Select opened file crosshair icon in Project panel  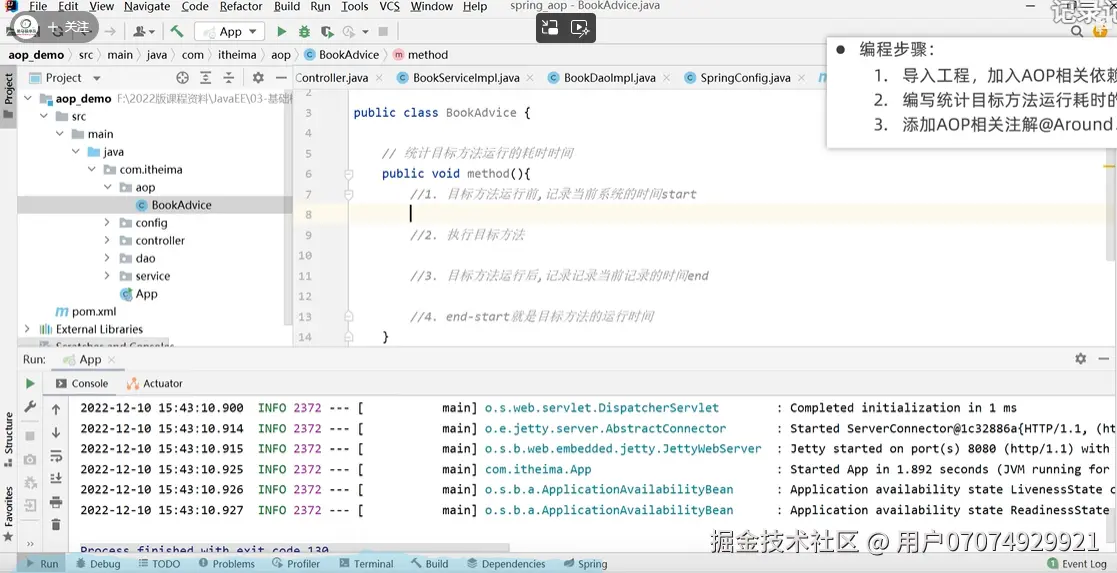pos(182,78)
